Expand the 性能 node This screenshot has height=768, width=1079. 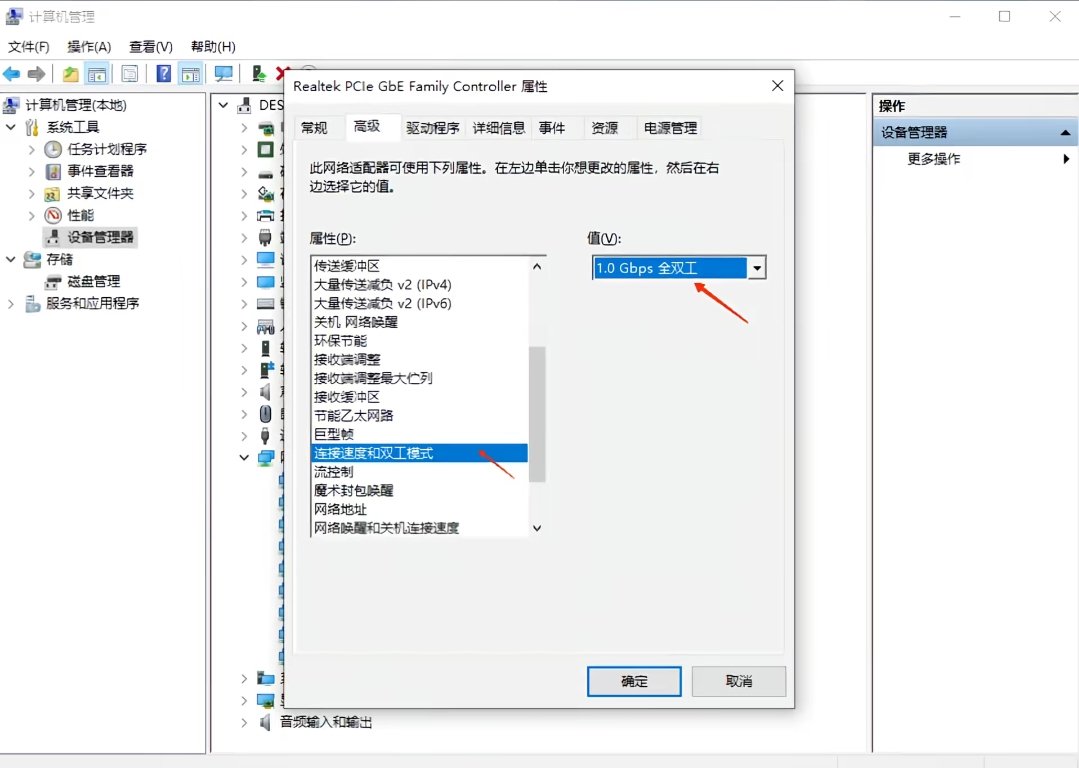[32, 215]
